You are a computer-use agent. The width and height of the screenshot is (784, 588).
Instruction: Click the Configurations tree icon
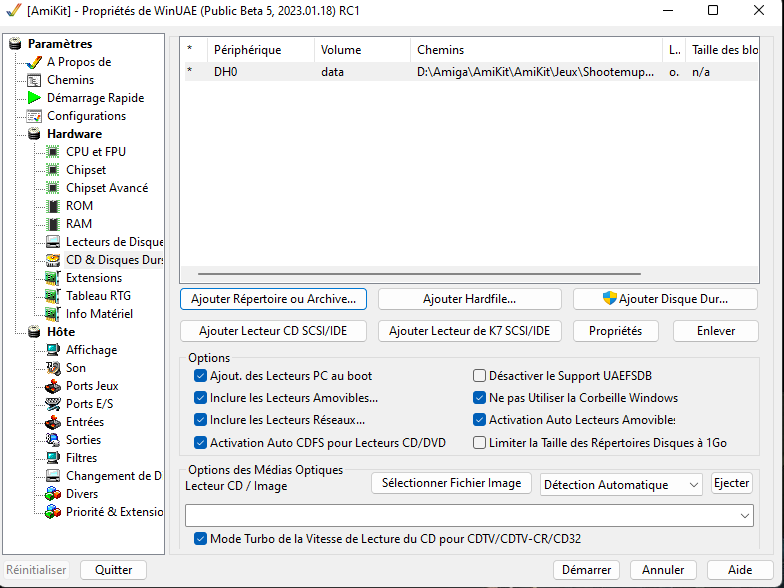pos(34,116)
